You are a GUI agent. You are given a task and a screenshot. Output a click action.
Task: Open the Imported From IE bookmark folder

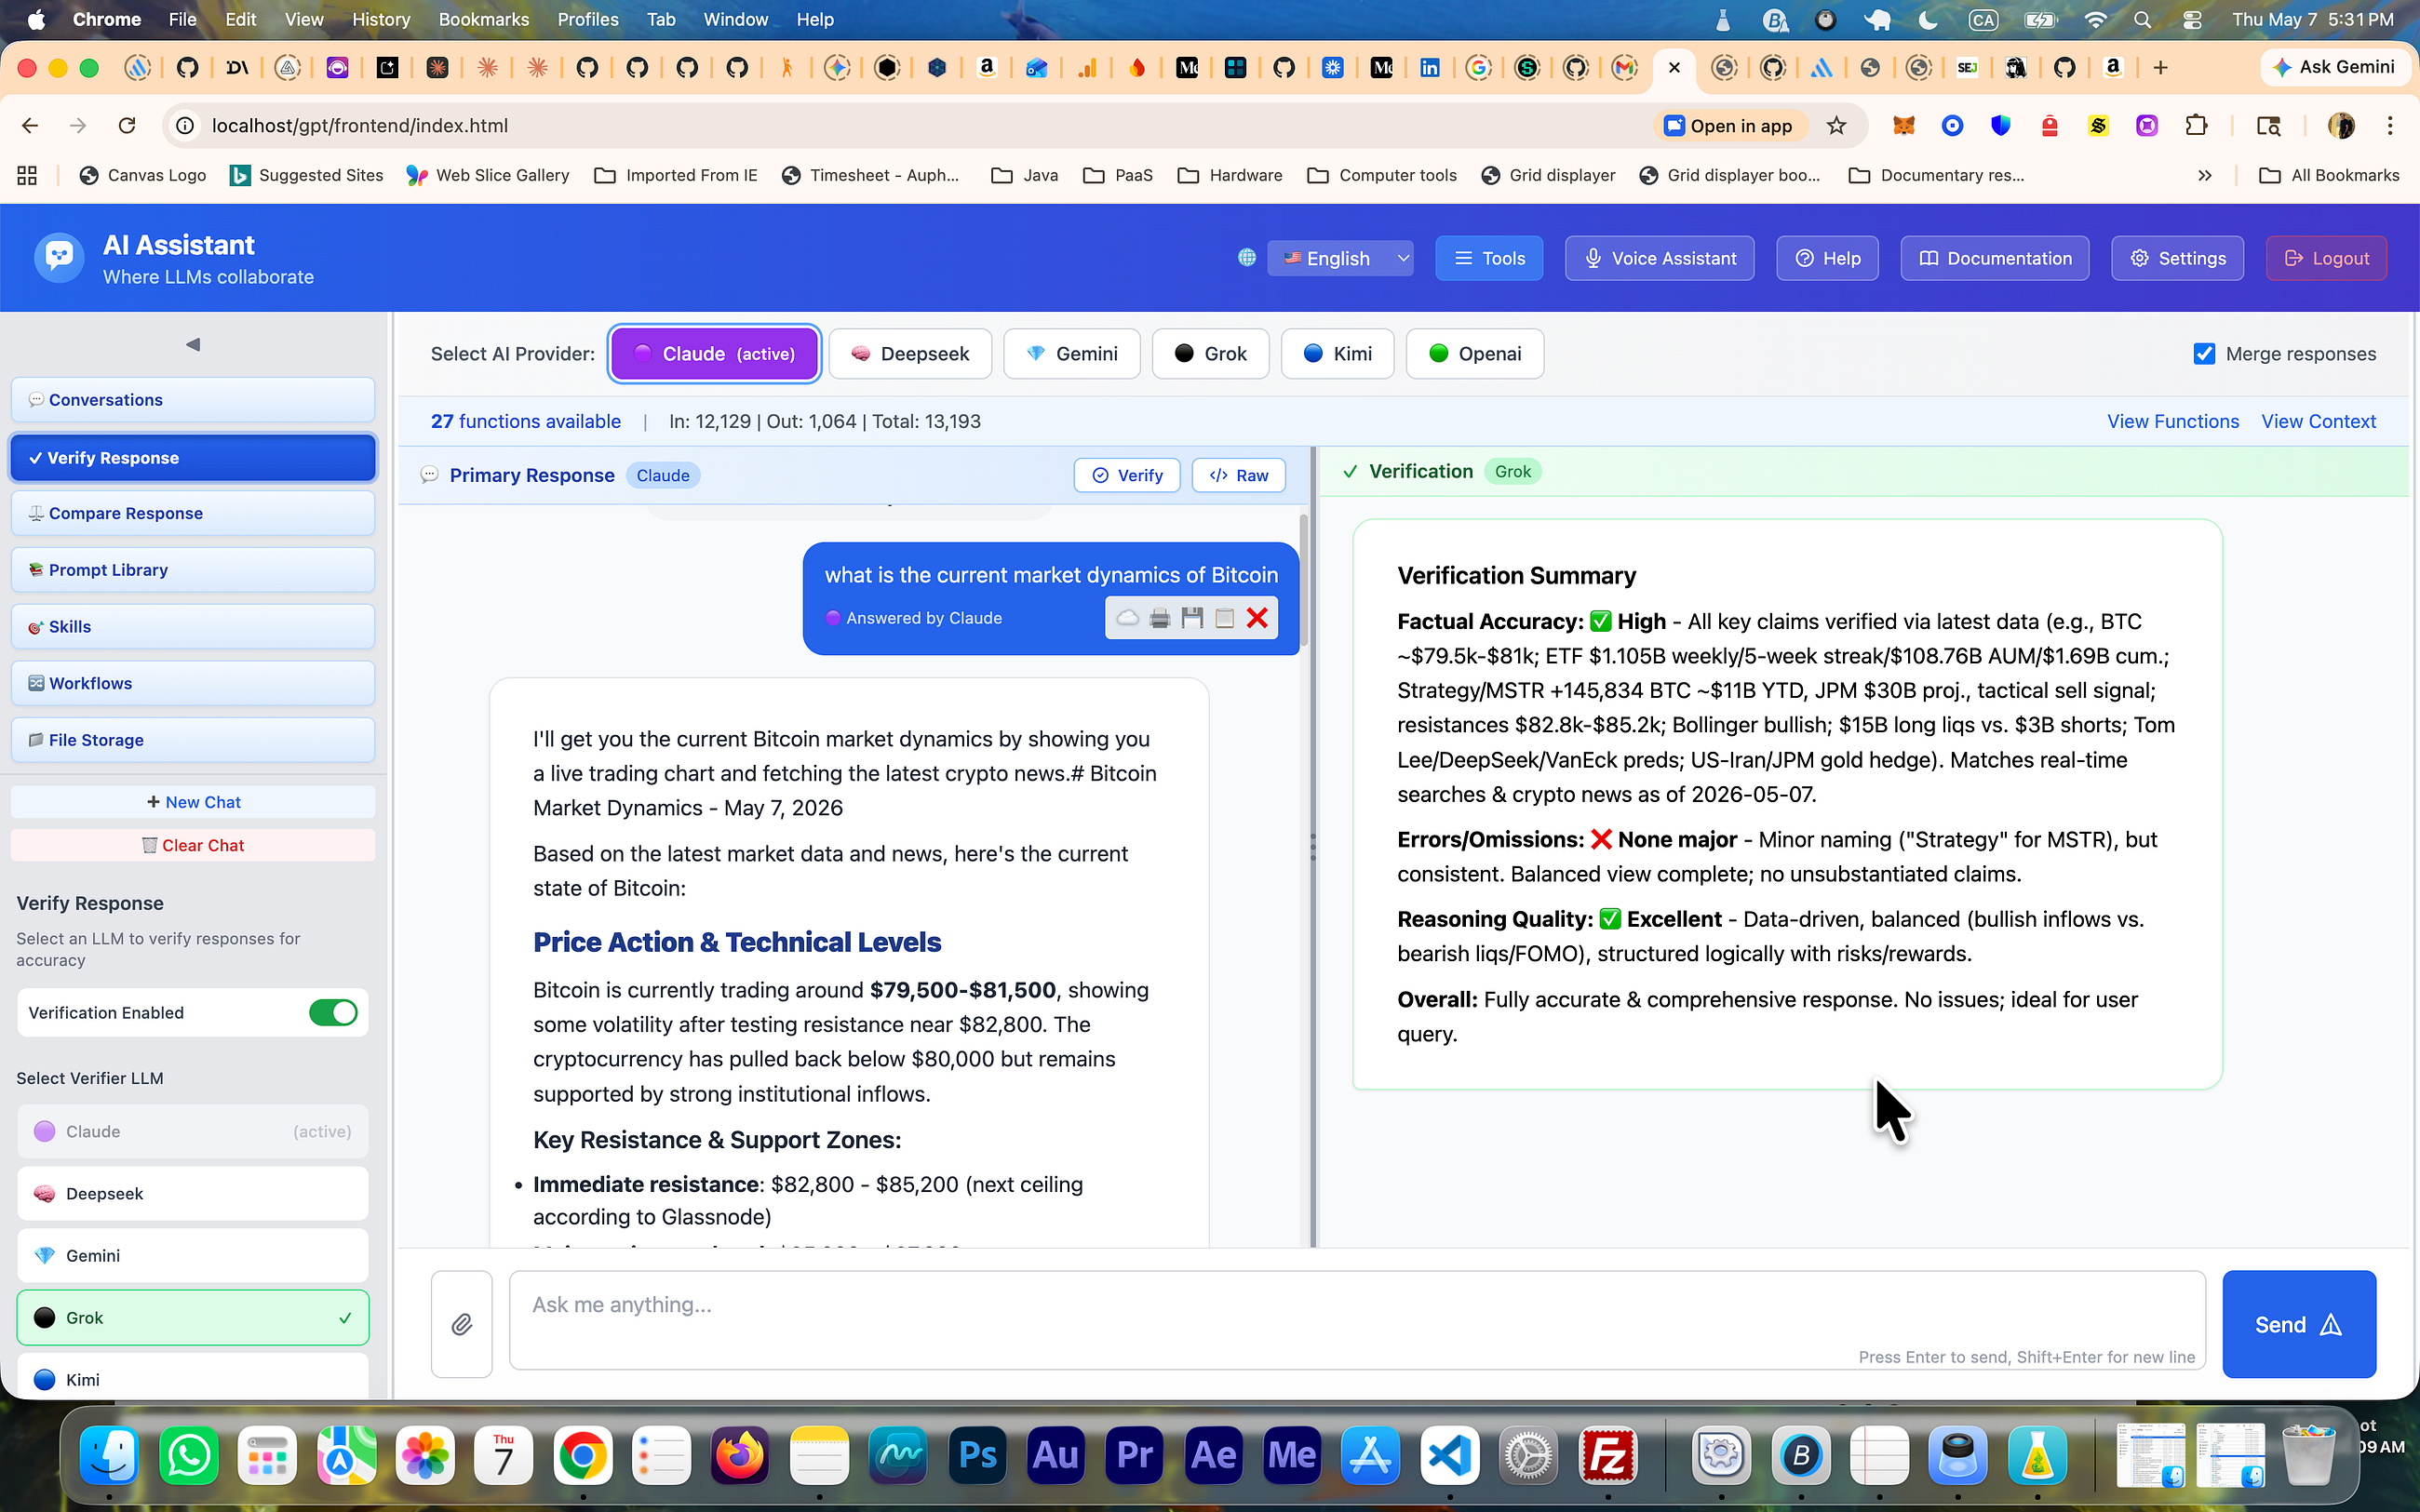pyautogui.click(x=676, y=175)
